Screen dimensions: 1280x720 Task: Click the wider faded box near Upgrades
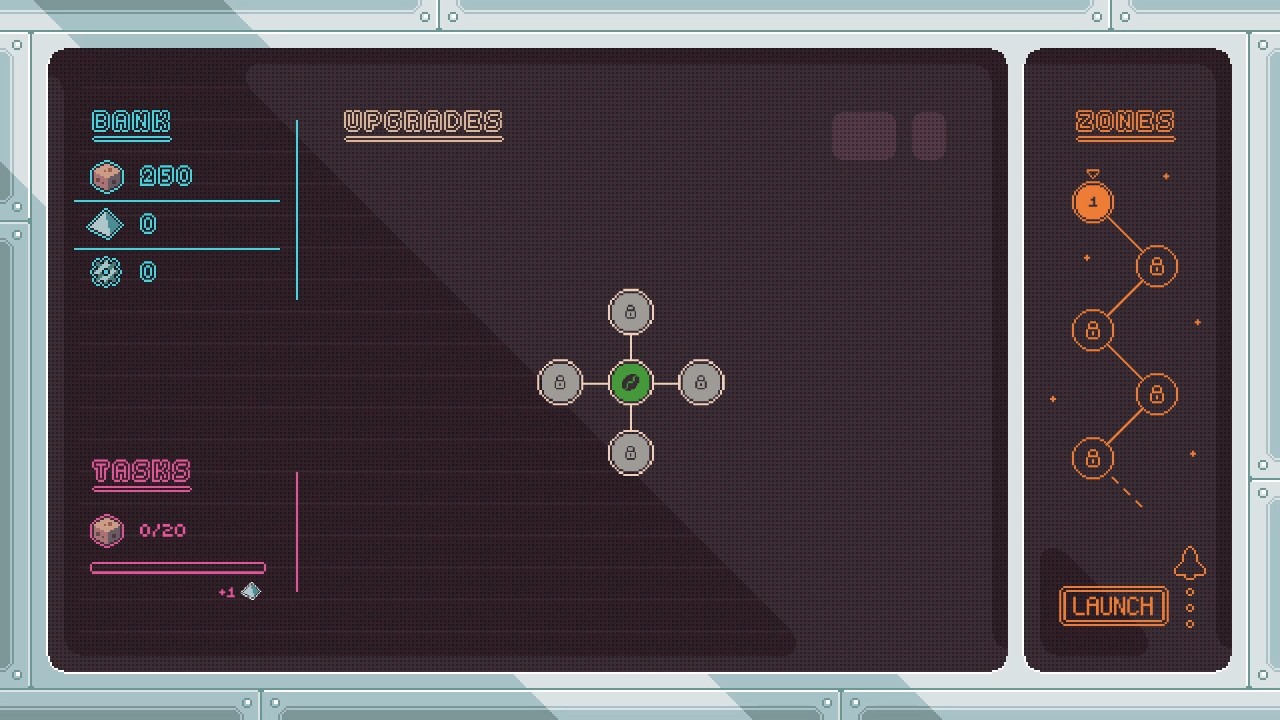tap(864, 136)
